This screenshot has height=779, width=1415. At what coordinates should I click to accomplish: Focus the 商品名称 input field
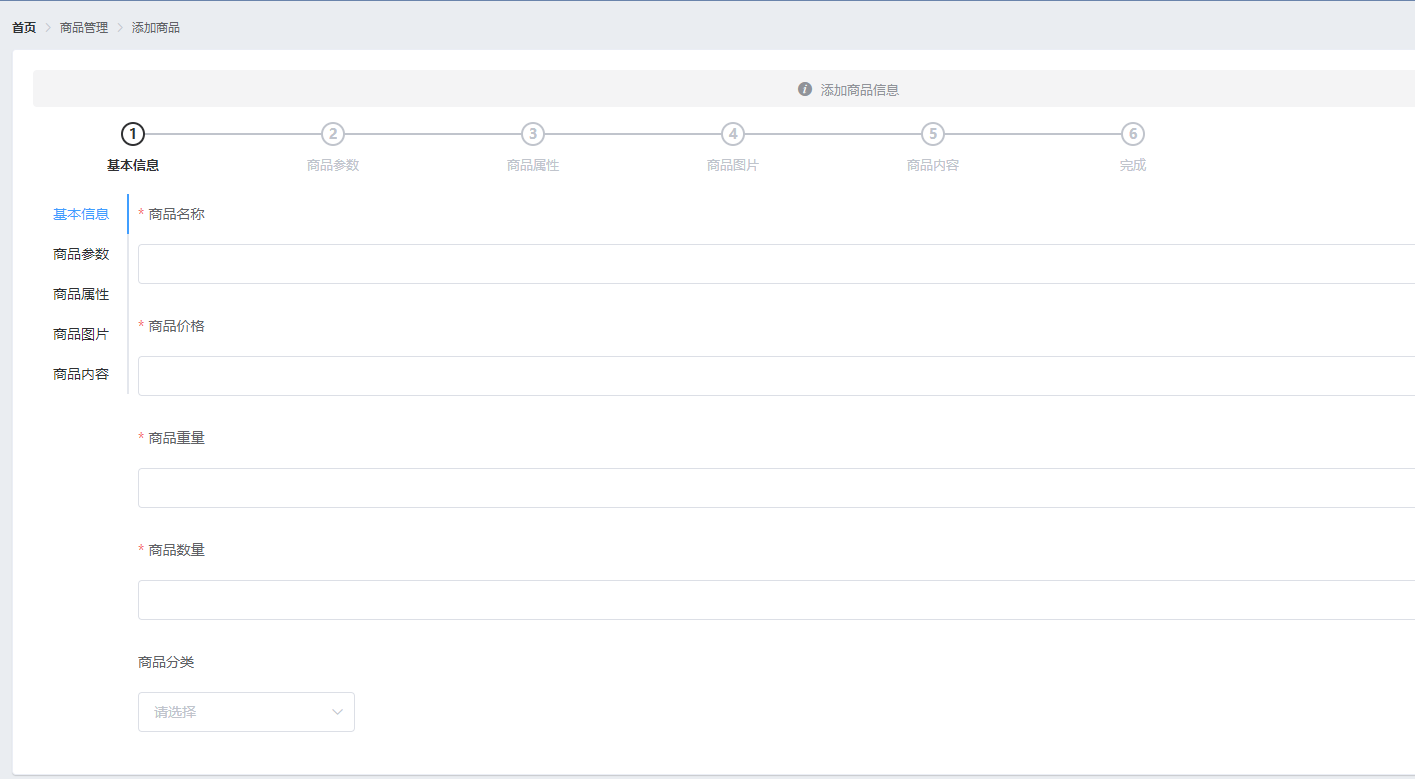click(776, 264)
